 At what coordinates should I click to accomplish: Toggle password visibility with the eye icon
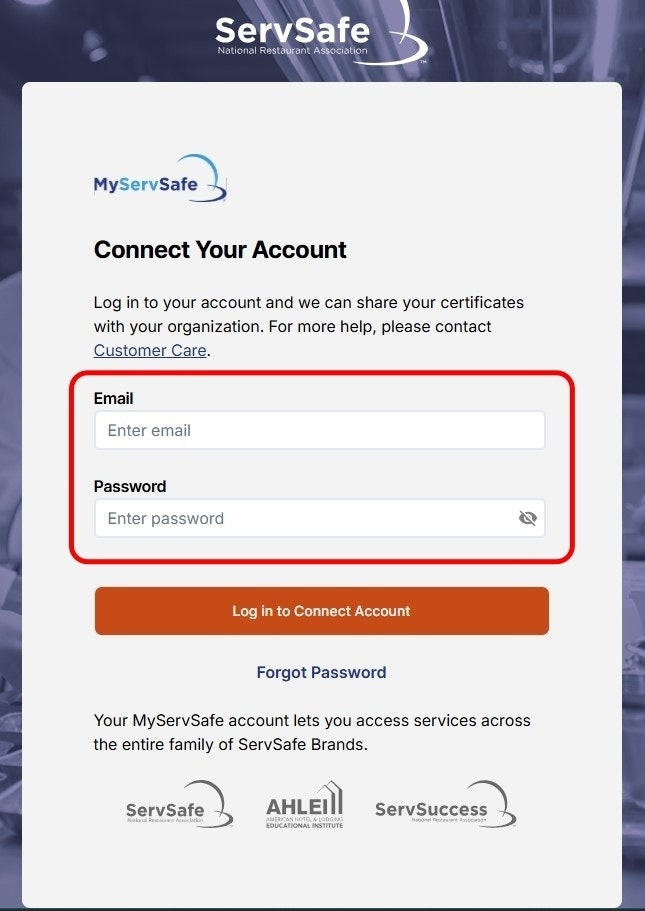click(528, 518)
